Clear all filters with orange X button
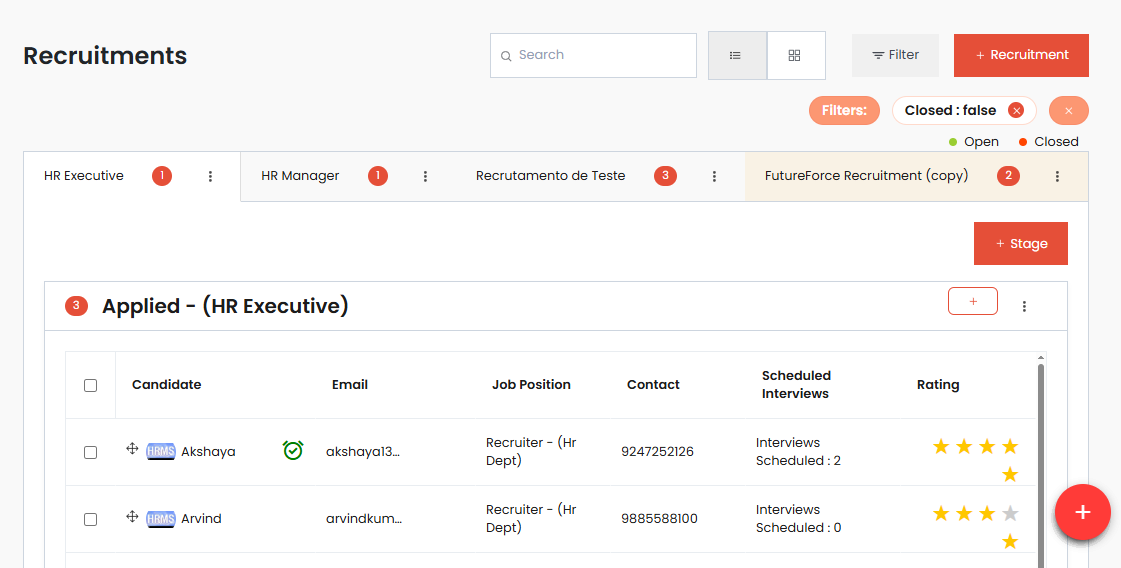This screenshot has width=1121, height=568. [x=1068, y=111]
